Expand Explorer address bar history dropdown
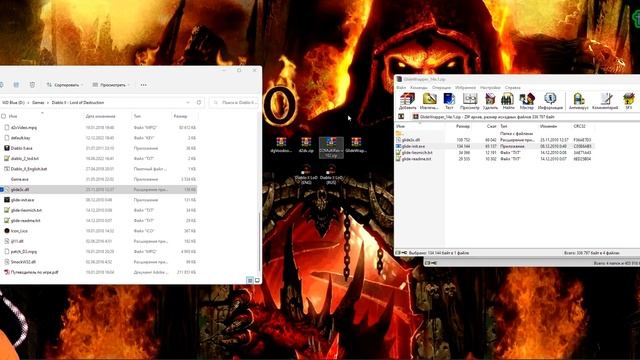Screen dimensions: 640x360 (x=188, y=102)
